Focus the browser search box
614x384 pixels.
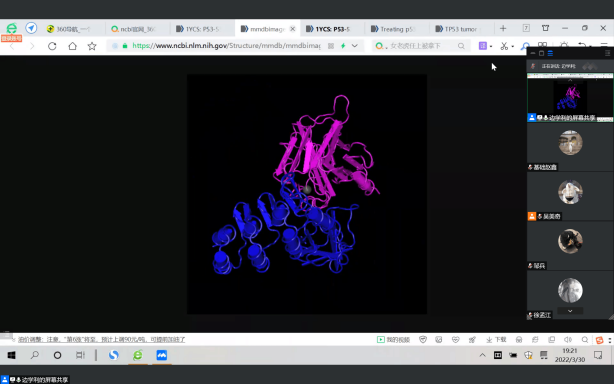421,46
